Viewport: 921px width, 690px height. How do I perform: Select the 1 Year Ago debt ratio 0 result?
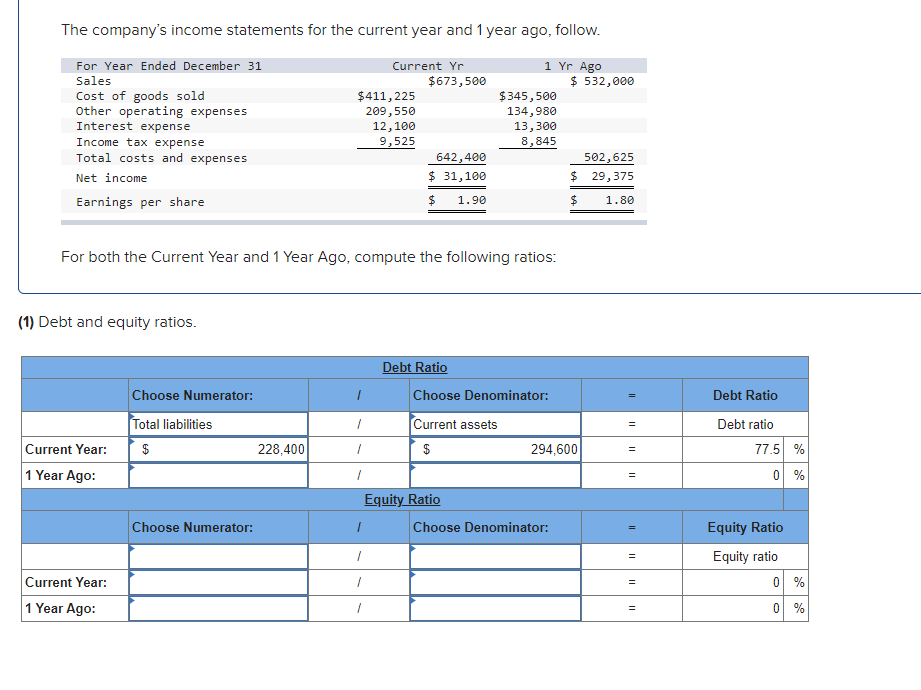click(x=732, y=475)
